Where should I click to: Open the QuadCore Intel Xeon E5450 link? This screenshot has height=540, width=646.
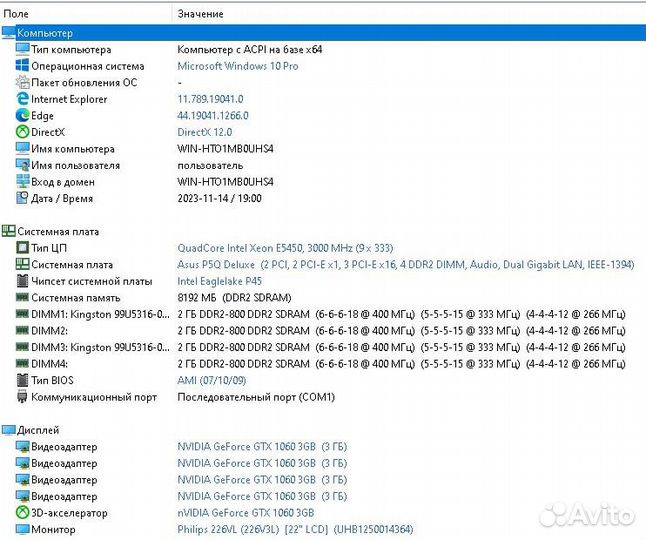coord(285,248)
